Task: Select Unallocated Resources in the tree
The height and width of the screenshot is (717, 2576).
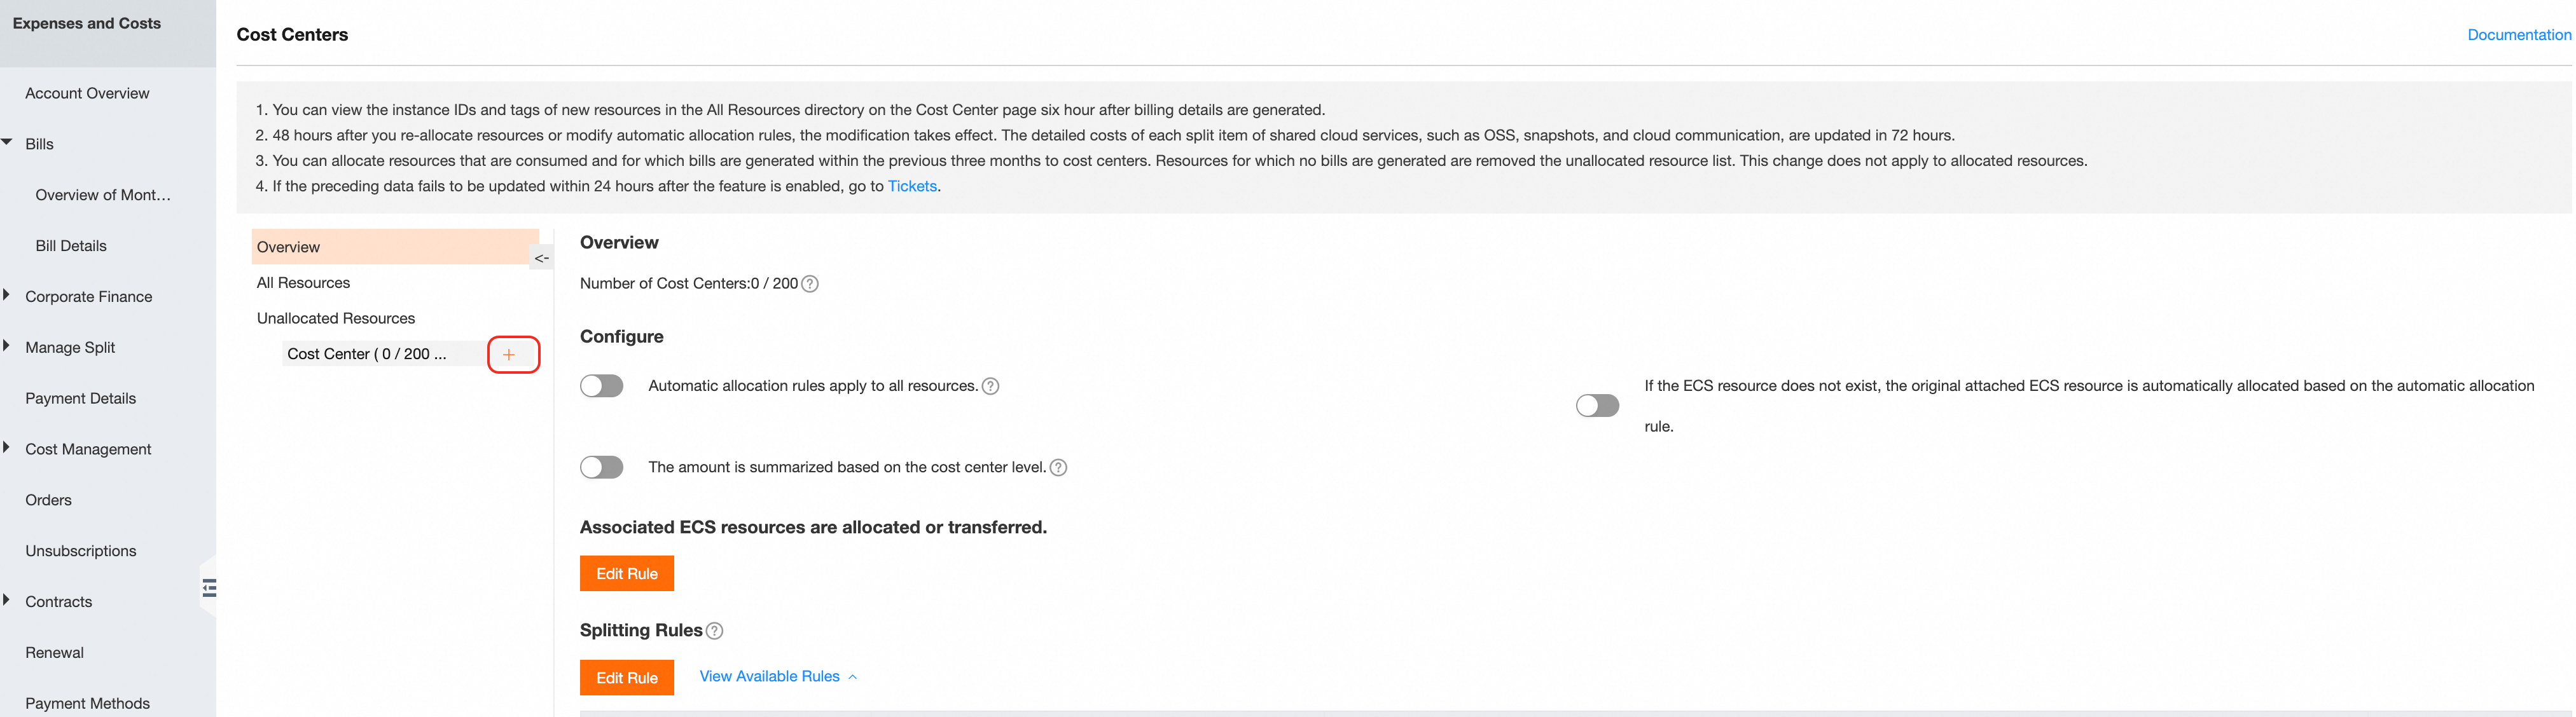Action: point(336,318)
